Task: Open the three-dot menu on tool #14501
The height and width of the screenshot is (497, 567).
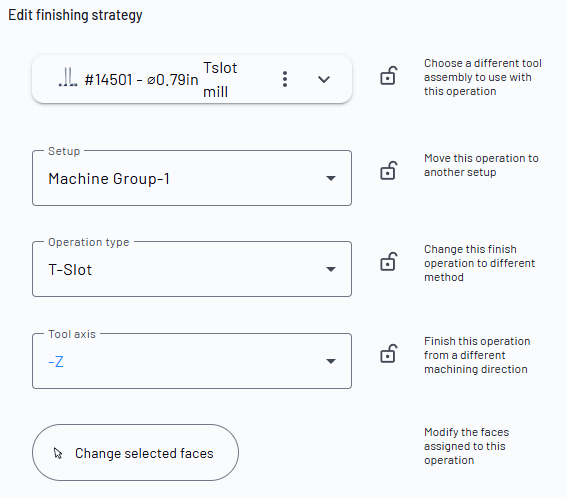Action: coord(285,79)
